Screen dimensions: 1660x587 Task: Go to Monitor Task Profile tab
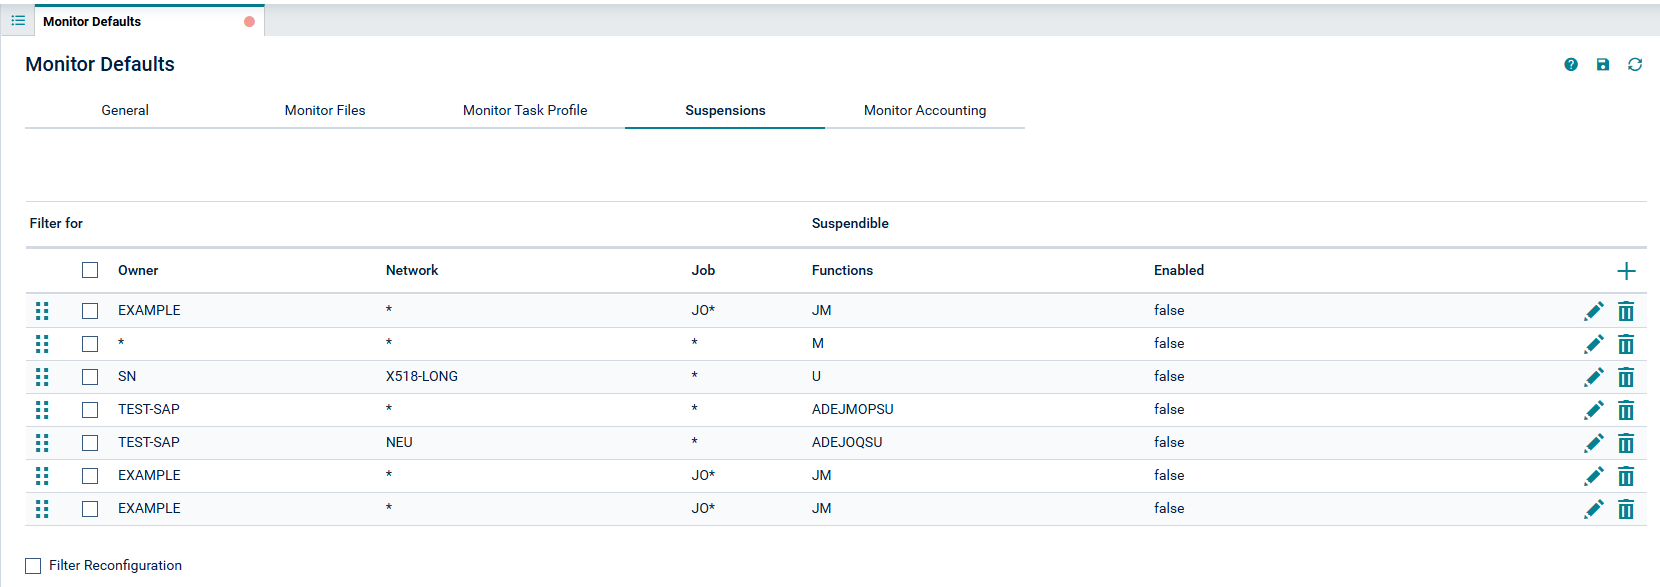pos(525,110)
